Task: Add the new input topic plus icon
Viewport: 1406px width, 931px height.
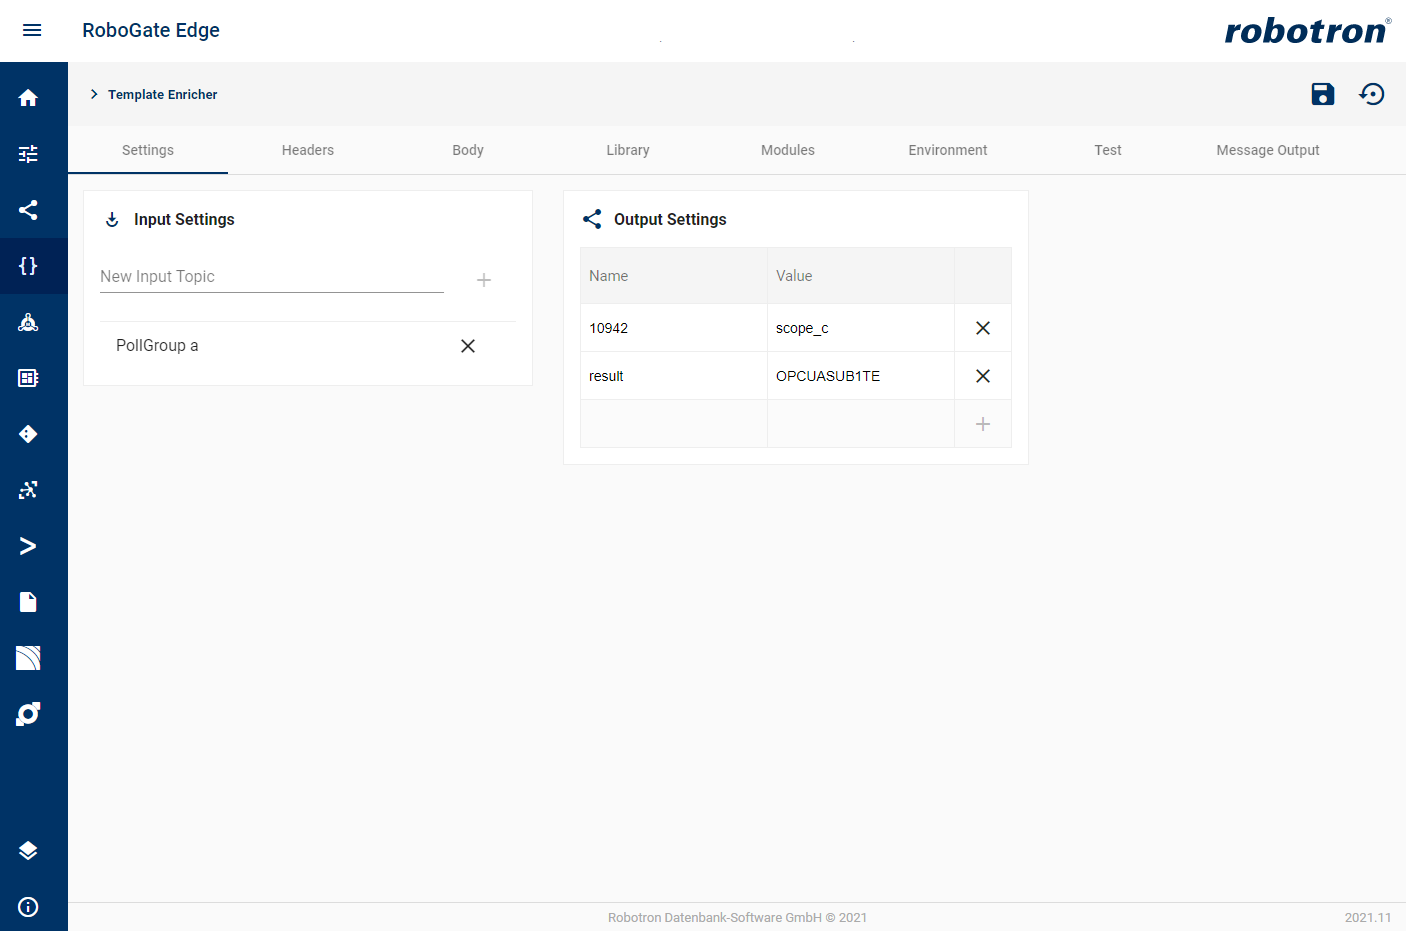Action: (484, 280)
